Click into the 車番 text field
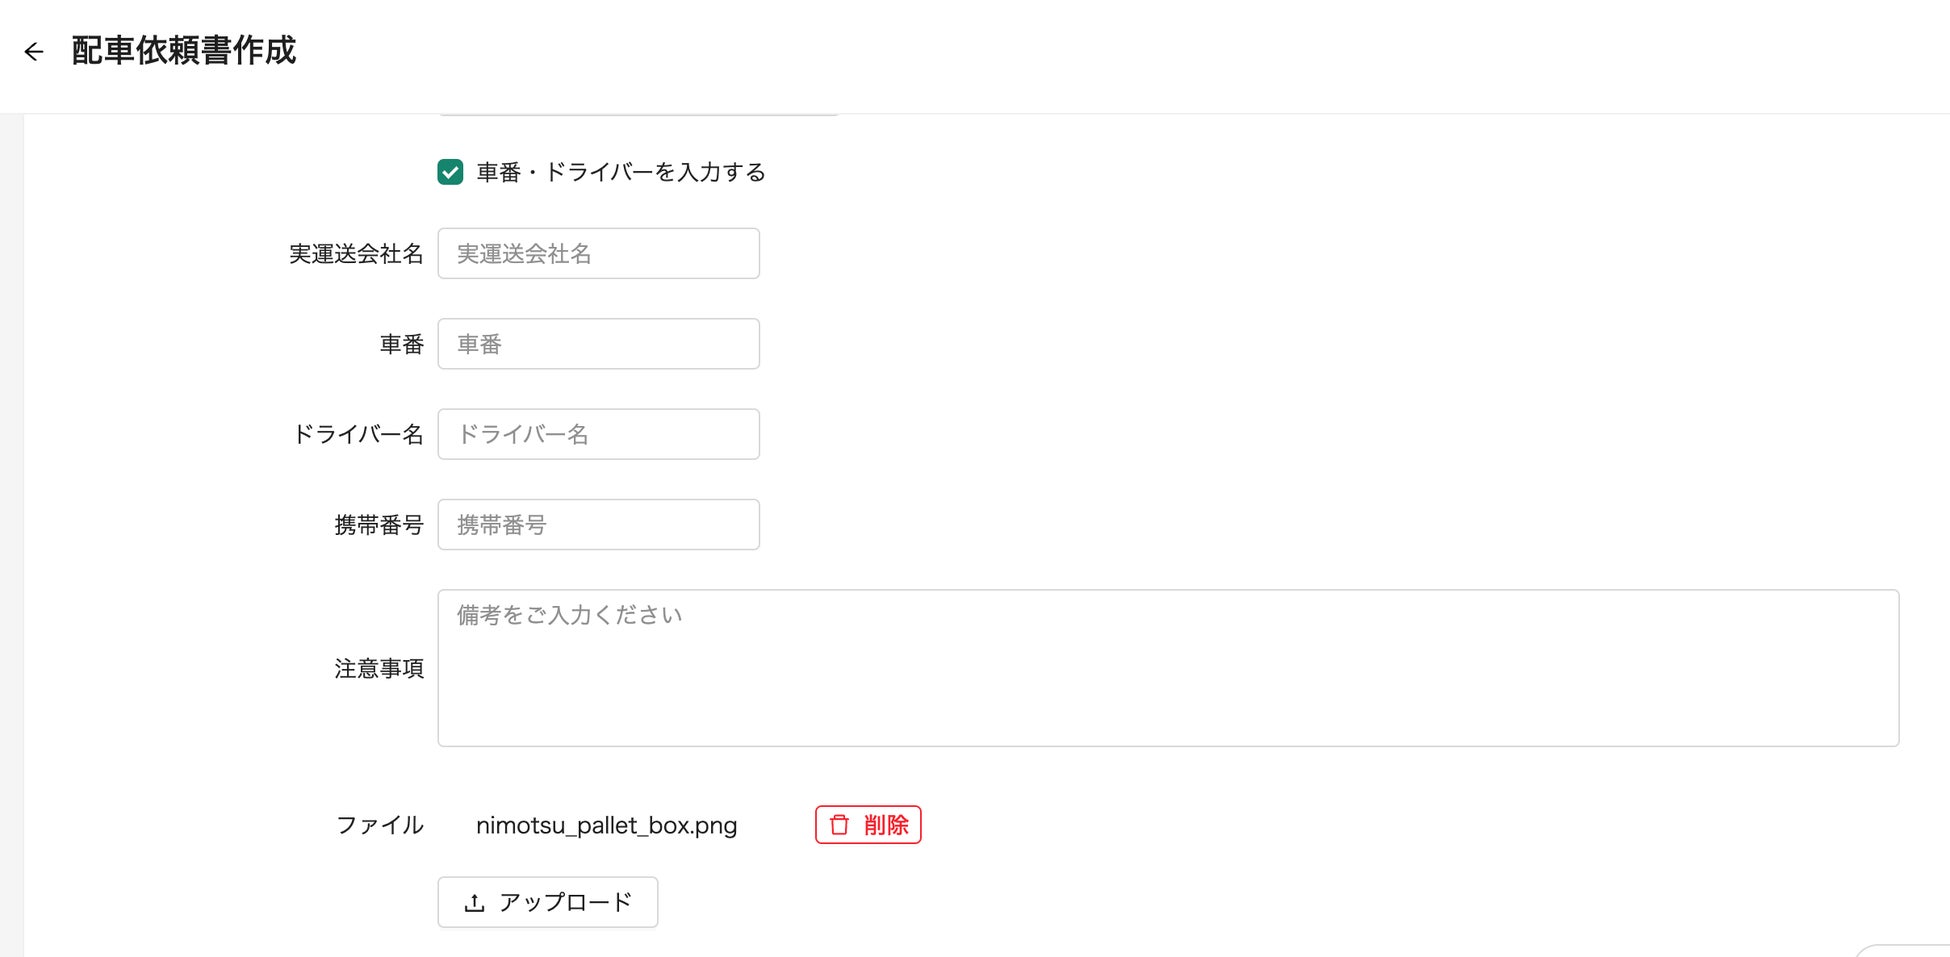 598,344
